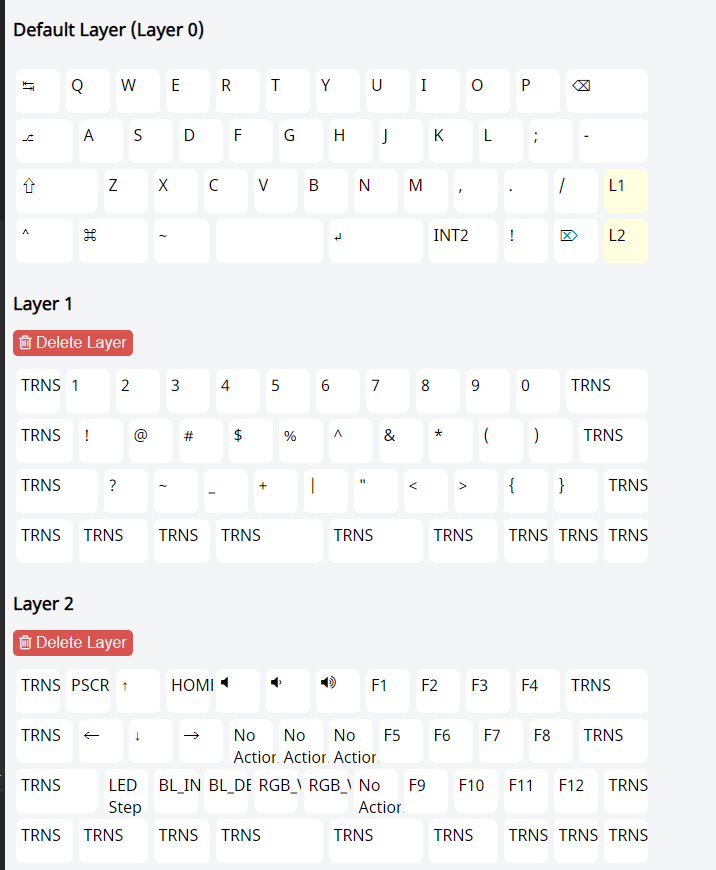
Task: Select the forward Delete icon key on Layer 0
Action: click(x=576, y=241)
